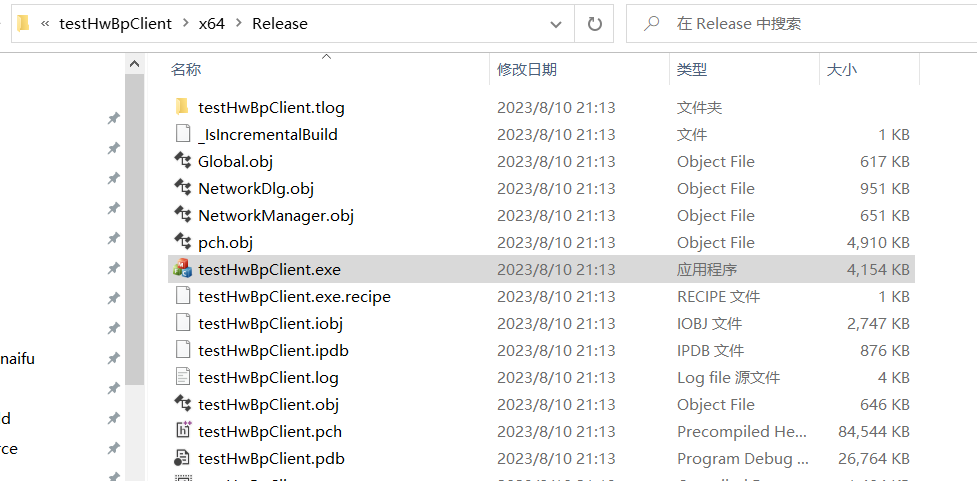Sort by the 修改日期 column header

coord(527,69)
